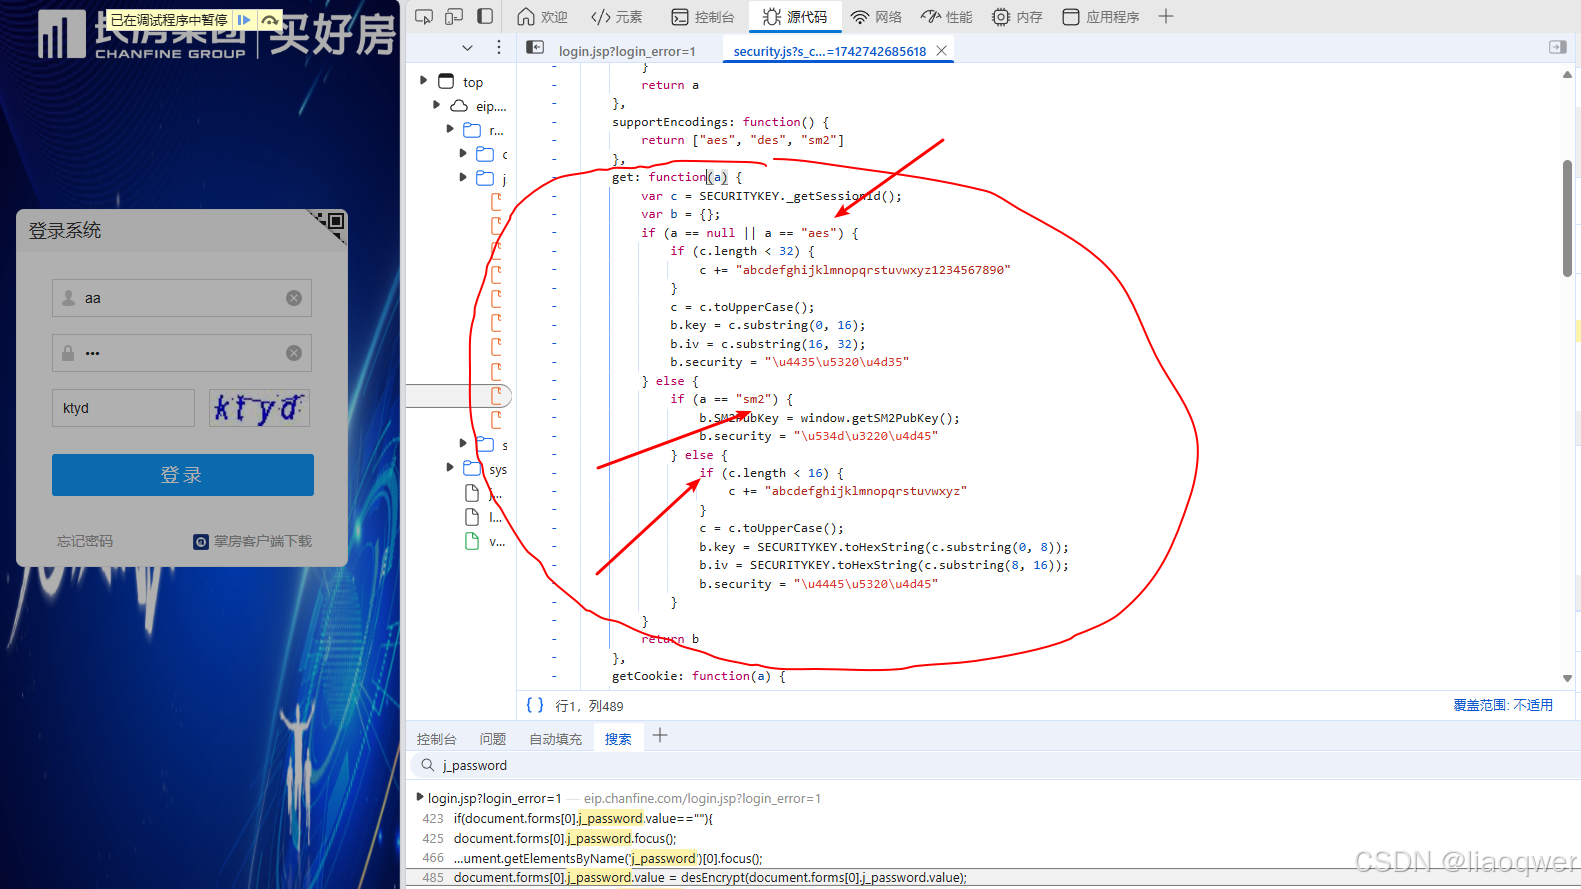Open navigator pane chevron dropdown

(467, 48)
